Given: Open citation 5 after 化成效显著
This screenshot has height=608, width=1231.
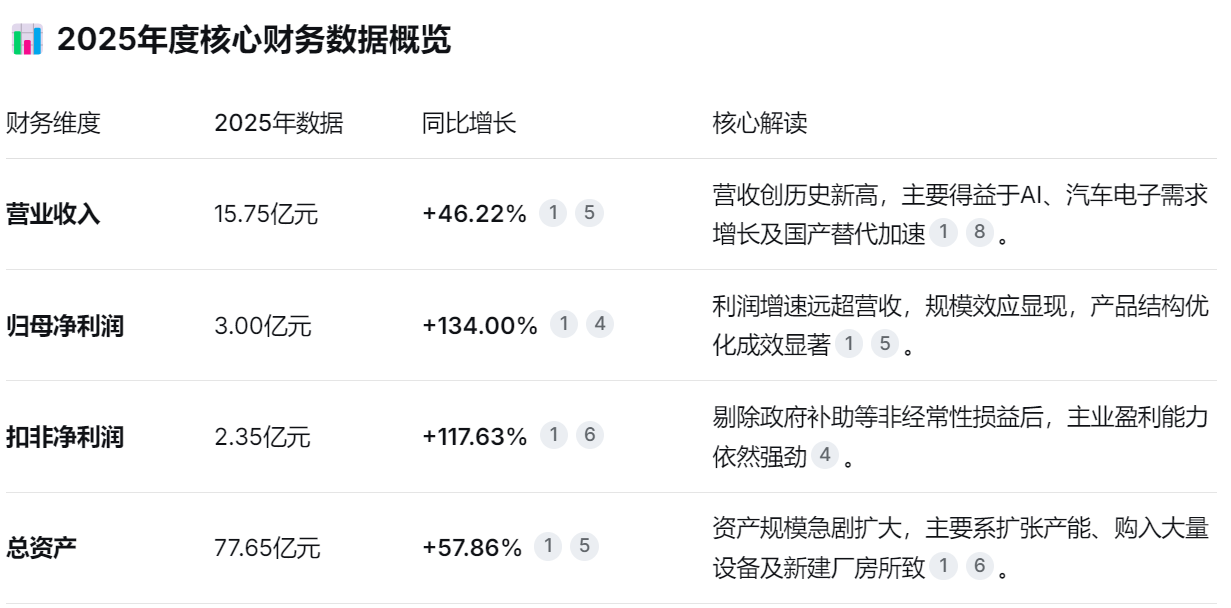Looking at the screenshot, I should (x=884, y=345).
